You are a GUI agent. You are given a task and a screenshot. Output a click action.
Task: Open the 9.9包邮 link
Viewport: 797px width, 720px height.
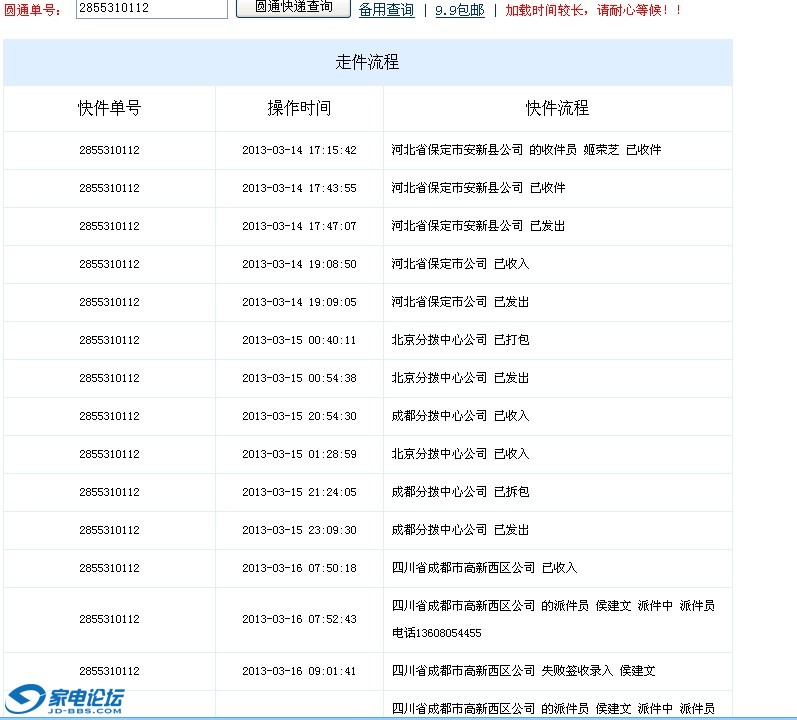tap(459, 10)
